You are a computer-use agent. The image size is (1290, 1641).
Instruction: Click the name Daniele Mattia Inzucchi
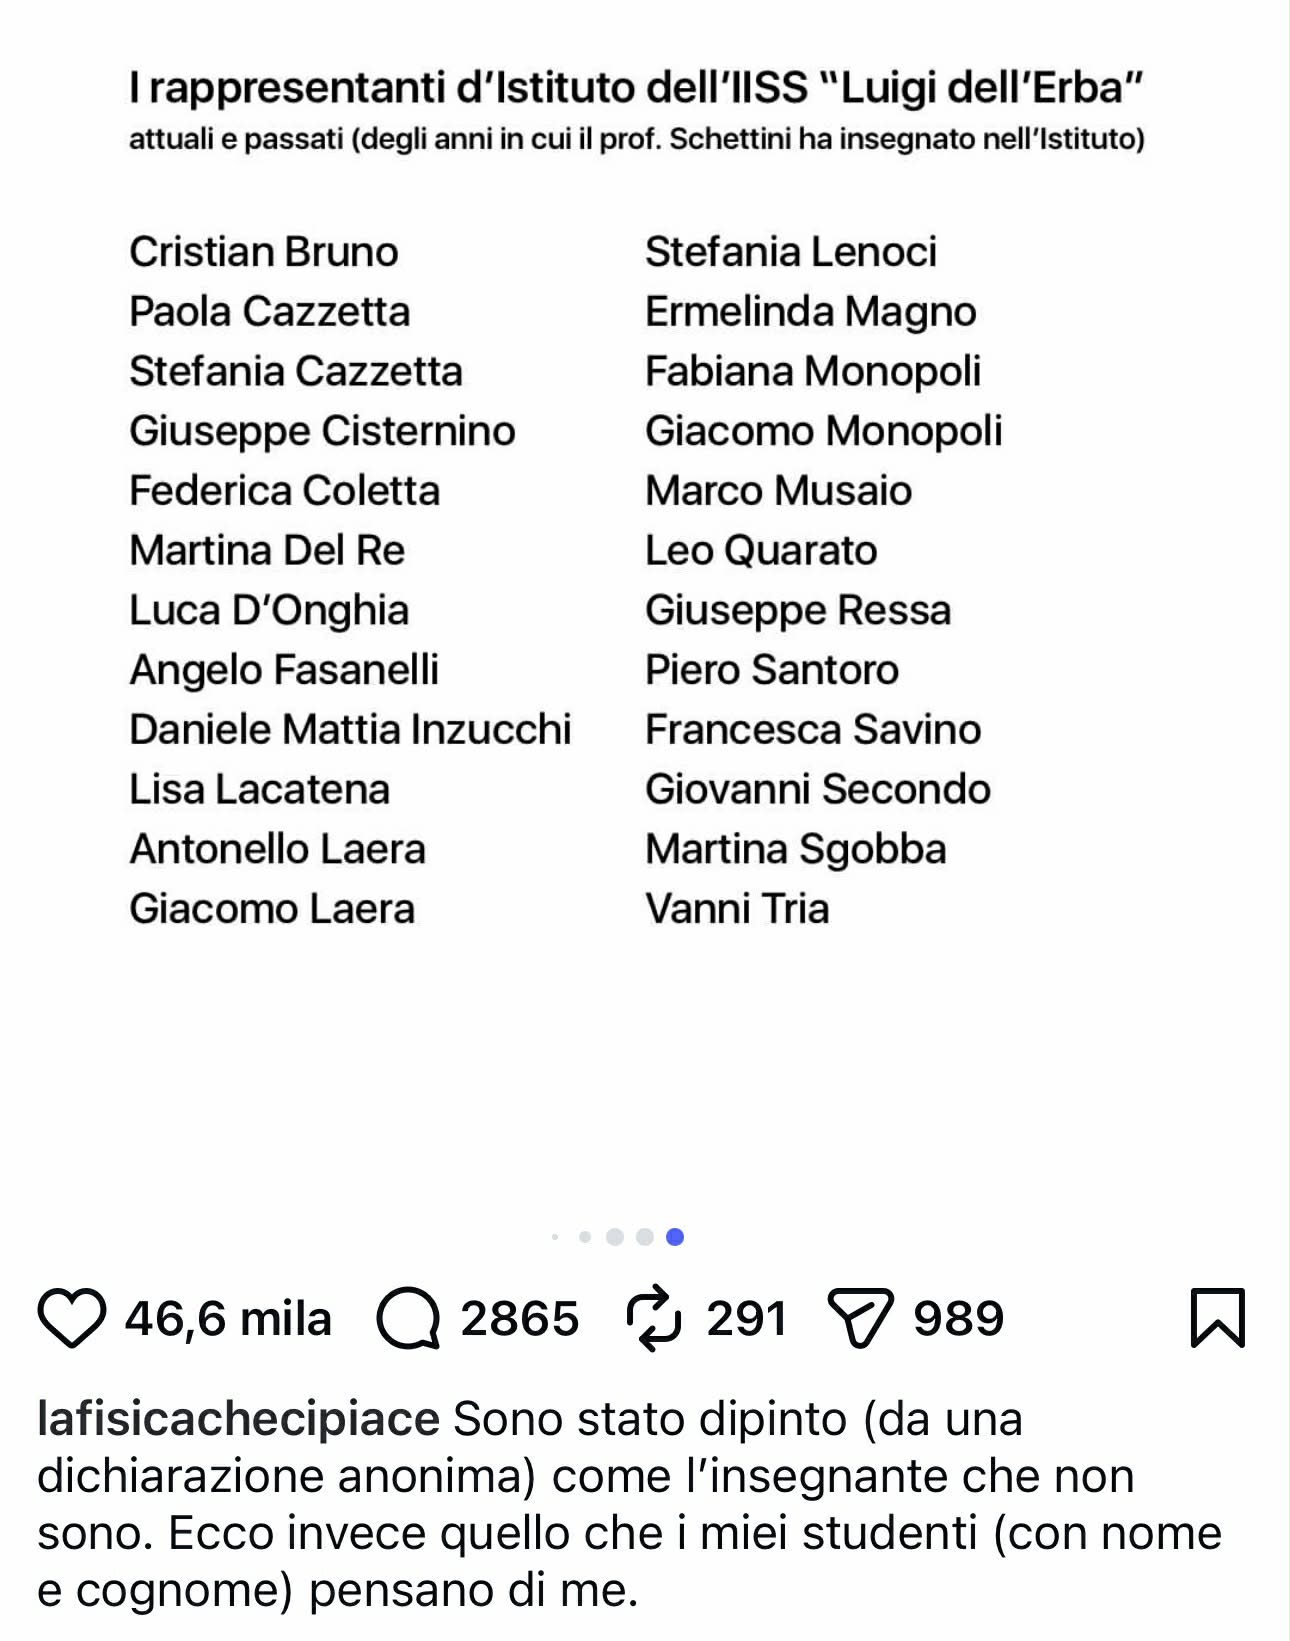pyautogui.click(x=350, y=730)
